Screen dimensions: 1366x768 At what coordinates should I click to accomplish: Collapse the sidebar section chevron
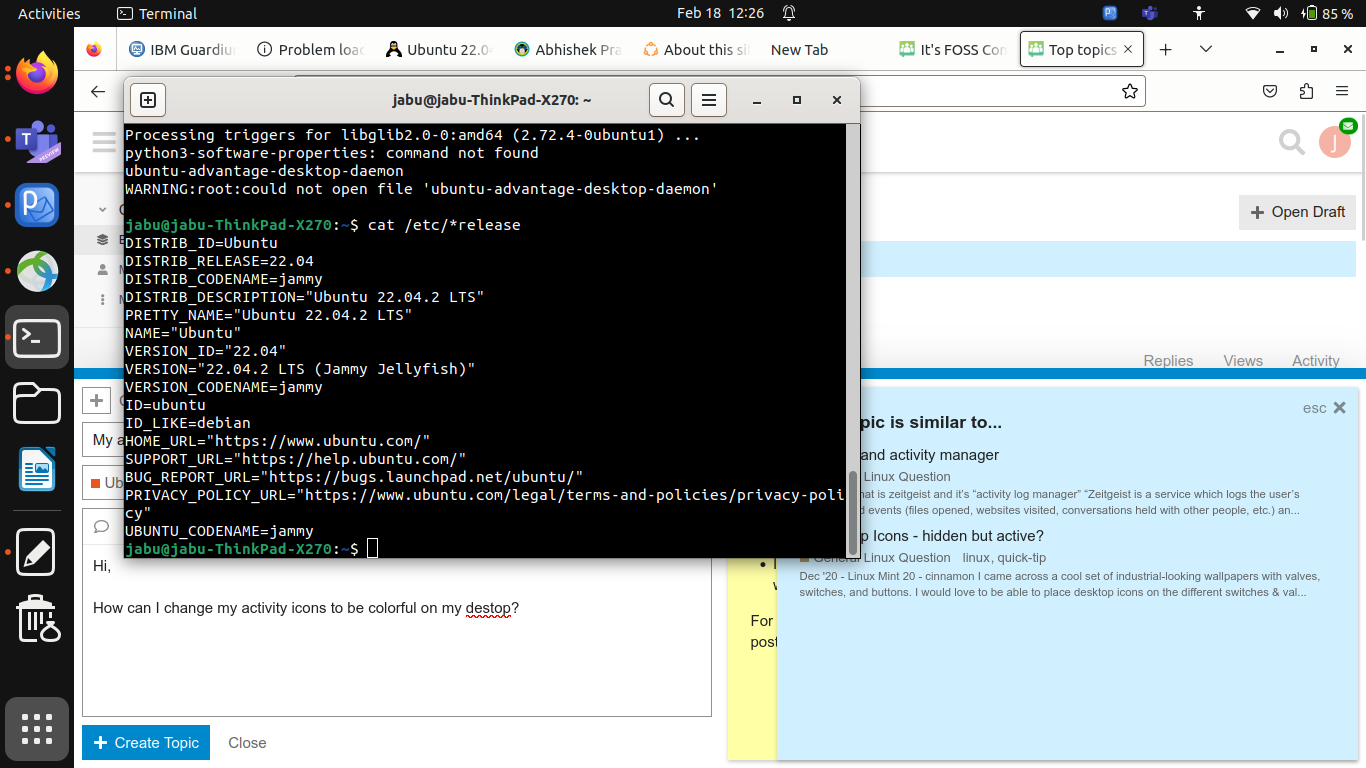click(x=102, y=210)
